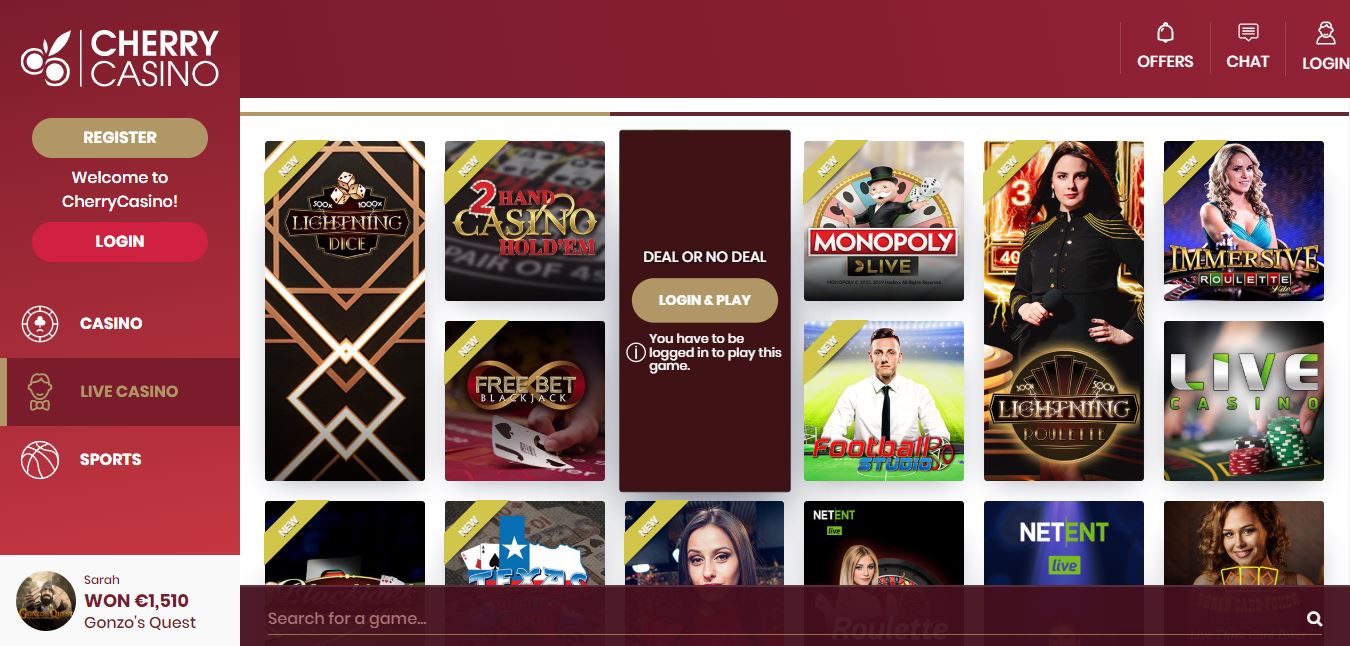Click the Casino chip icon in sidebar
The image size is (1350, 646).
click(x=40, y=324)
